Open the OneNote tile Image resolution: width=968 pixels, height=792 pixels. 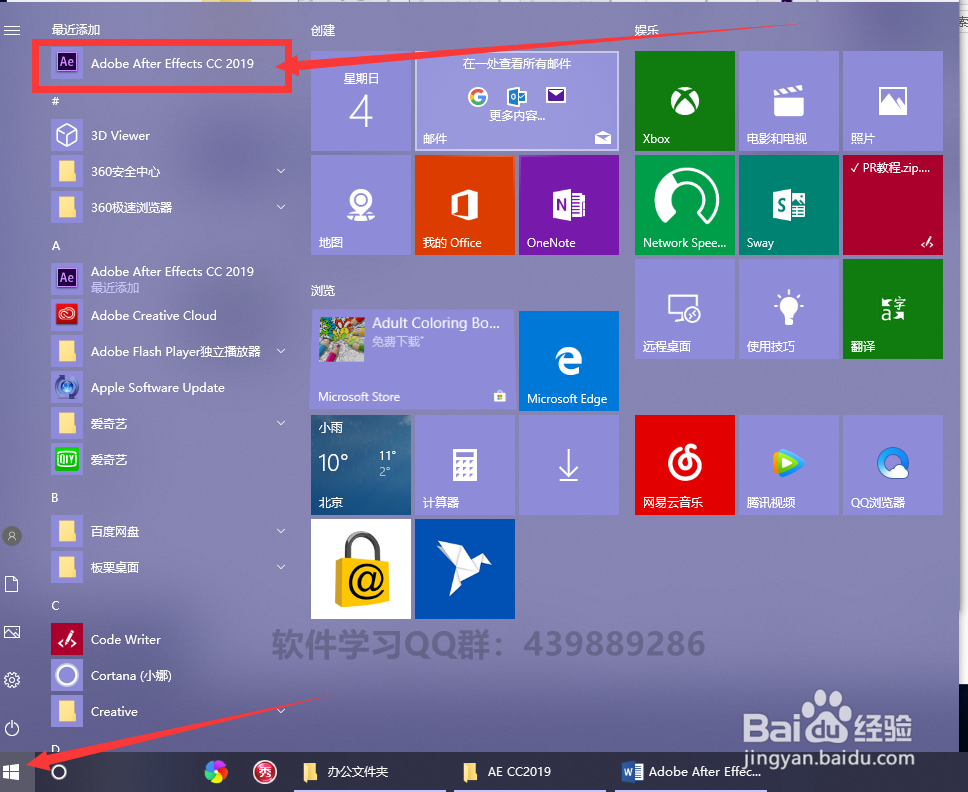pyautogui.click(x=569, y=205)
